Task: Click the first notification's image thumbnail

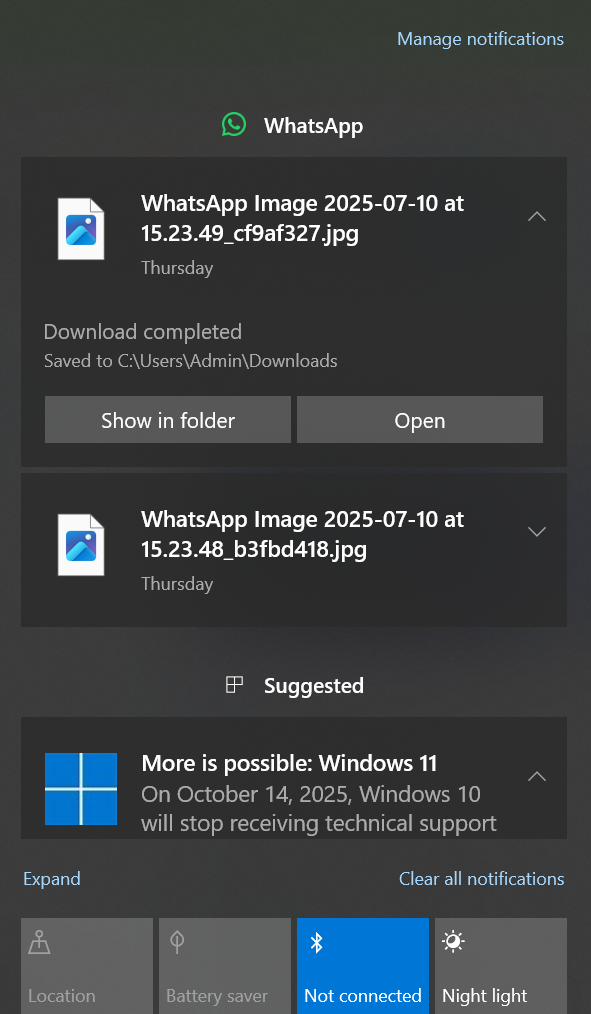Action: tap(80, 228)
